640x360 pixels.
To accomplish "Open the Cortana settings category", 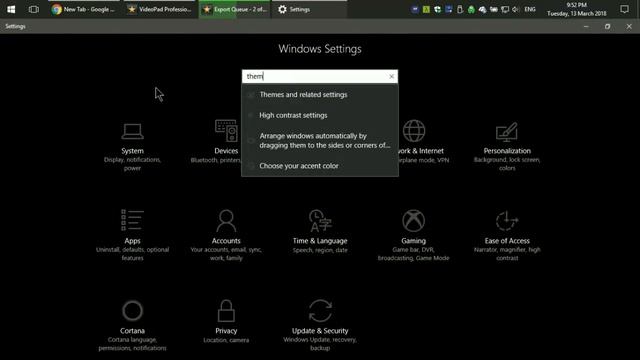I will coord(132,326).
